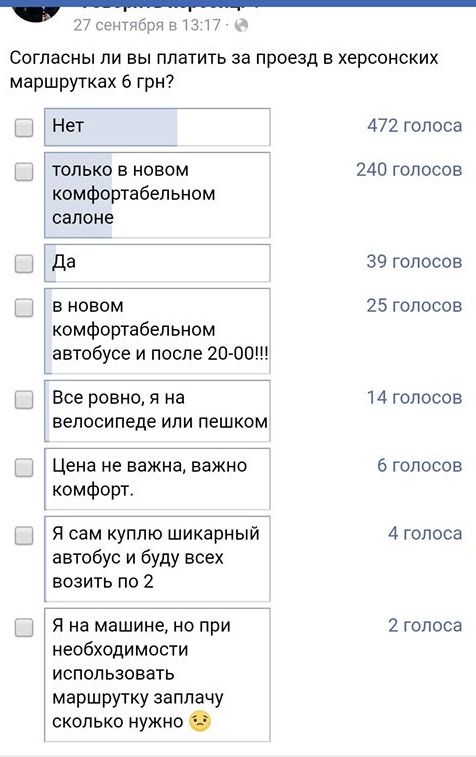Image resolution: width=476 pixels, height=757 pixels.
Task: Tick the 'Я на машине' option checkbox
Action: [x=24, y=628]
